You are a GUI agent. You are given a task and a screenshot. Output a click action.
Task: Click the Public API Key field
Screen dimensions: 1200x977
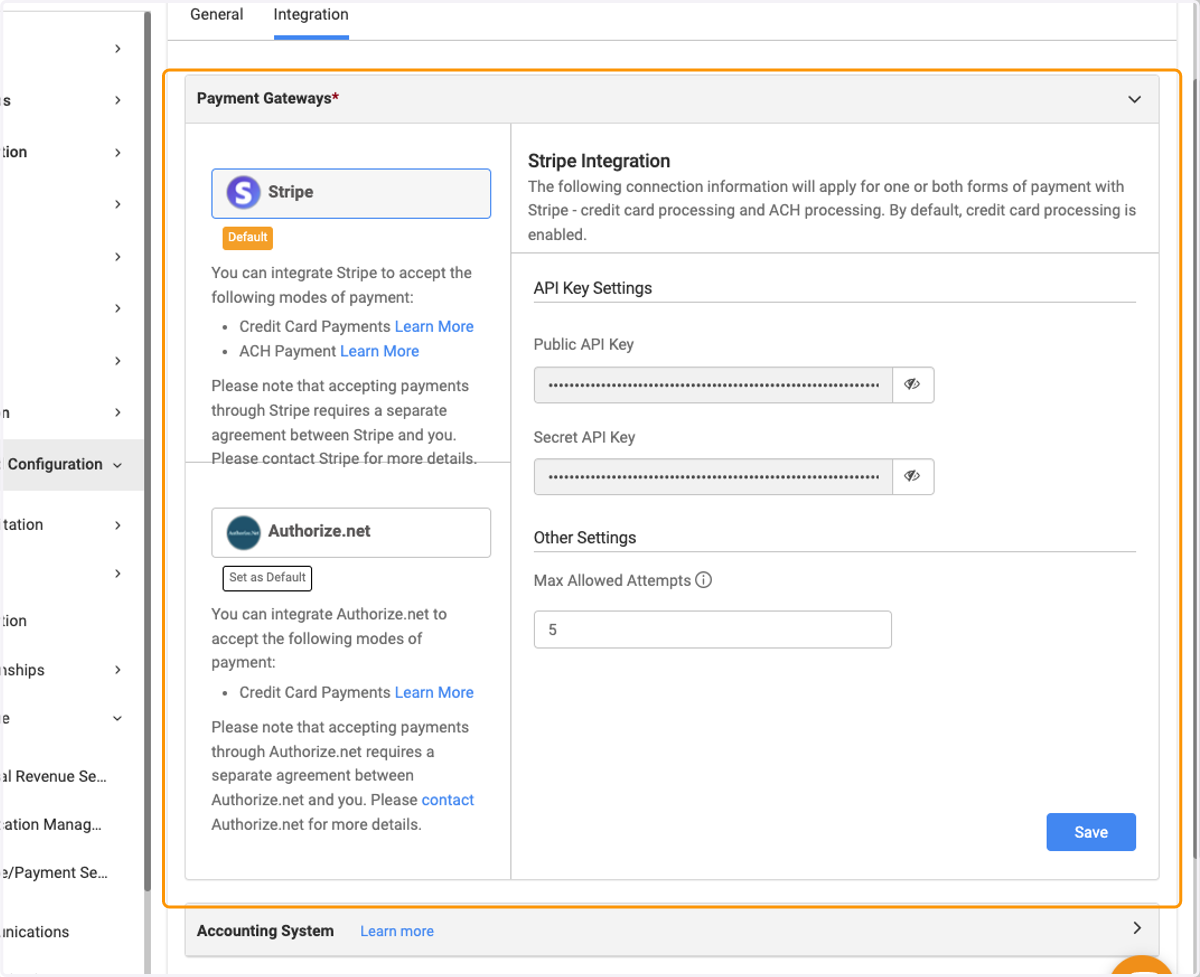pyautogui.click(x=713, y=384)
